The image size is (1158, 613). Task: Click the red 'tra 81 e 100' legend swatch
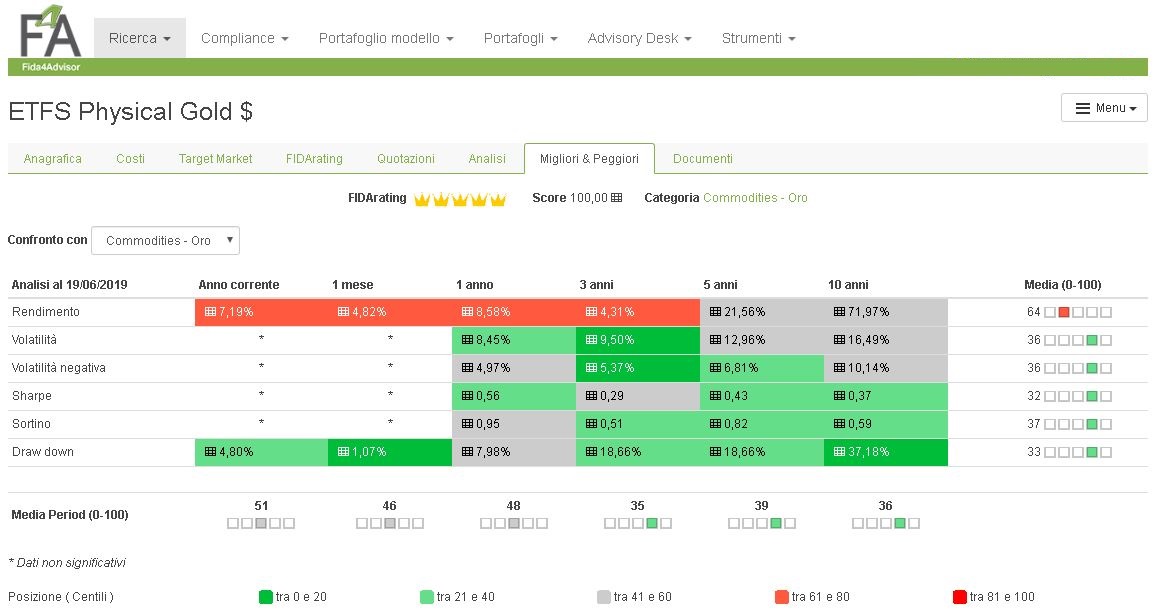tap(960, 597)
